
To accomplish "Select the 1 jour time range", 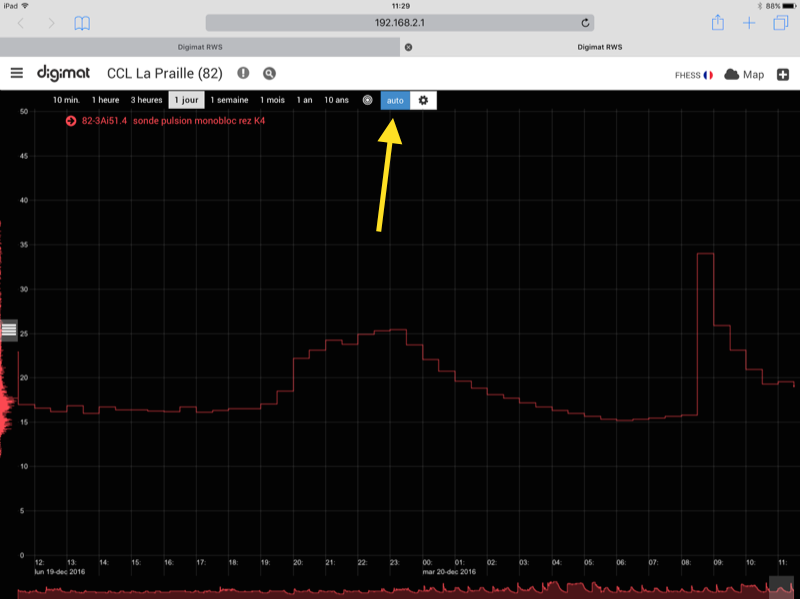I will [186, 100].
